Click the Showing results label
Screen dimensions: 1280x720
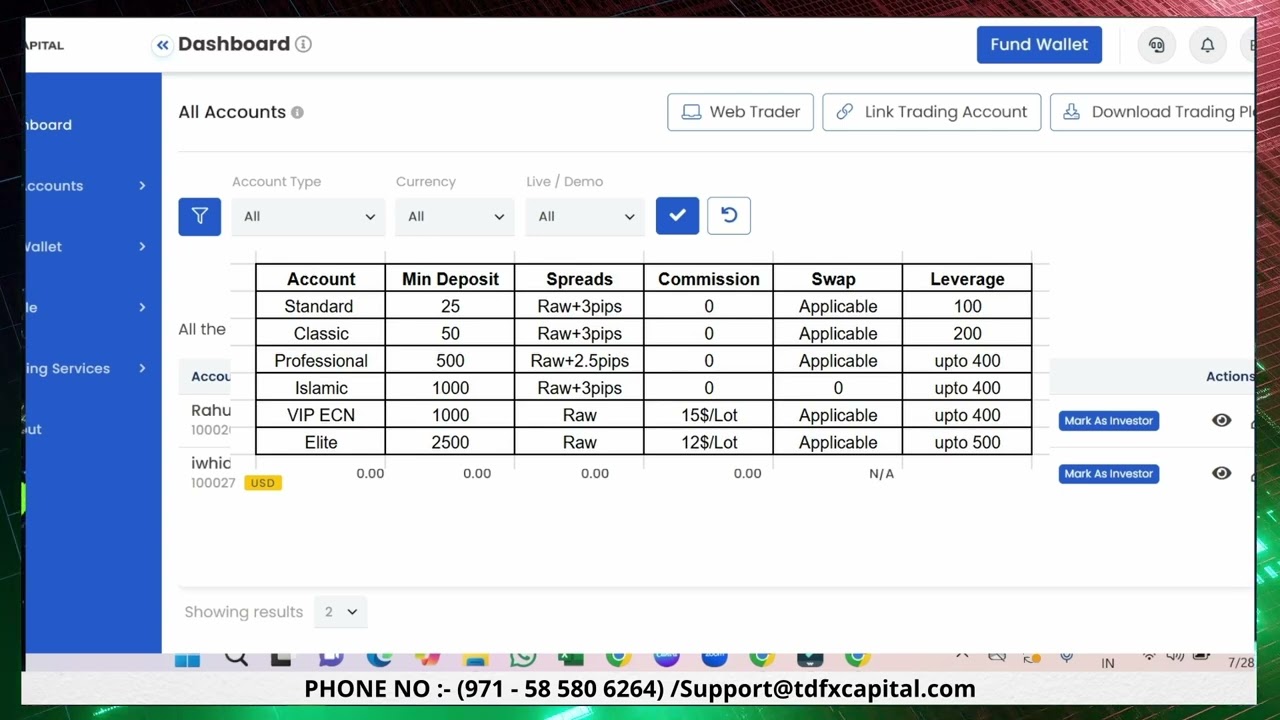click(244, 612)
